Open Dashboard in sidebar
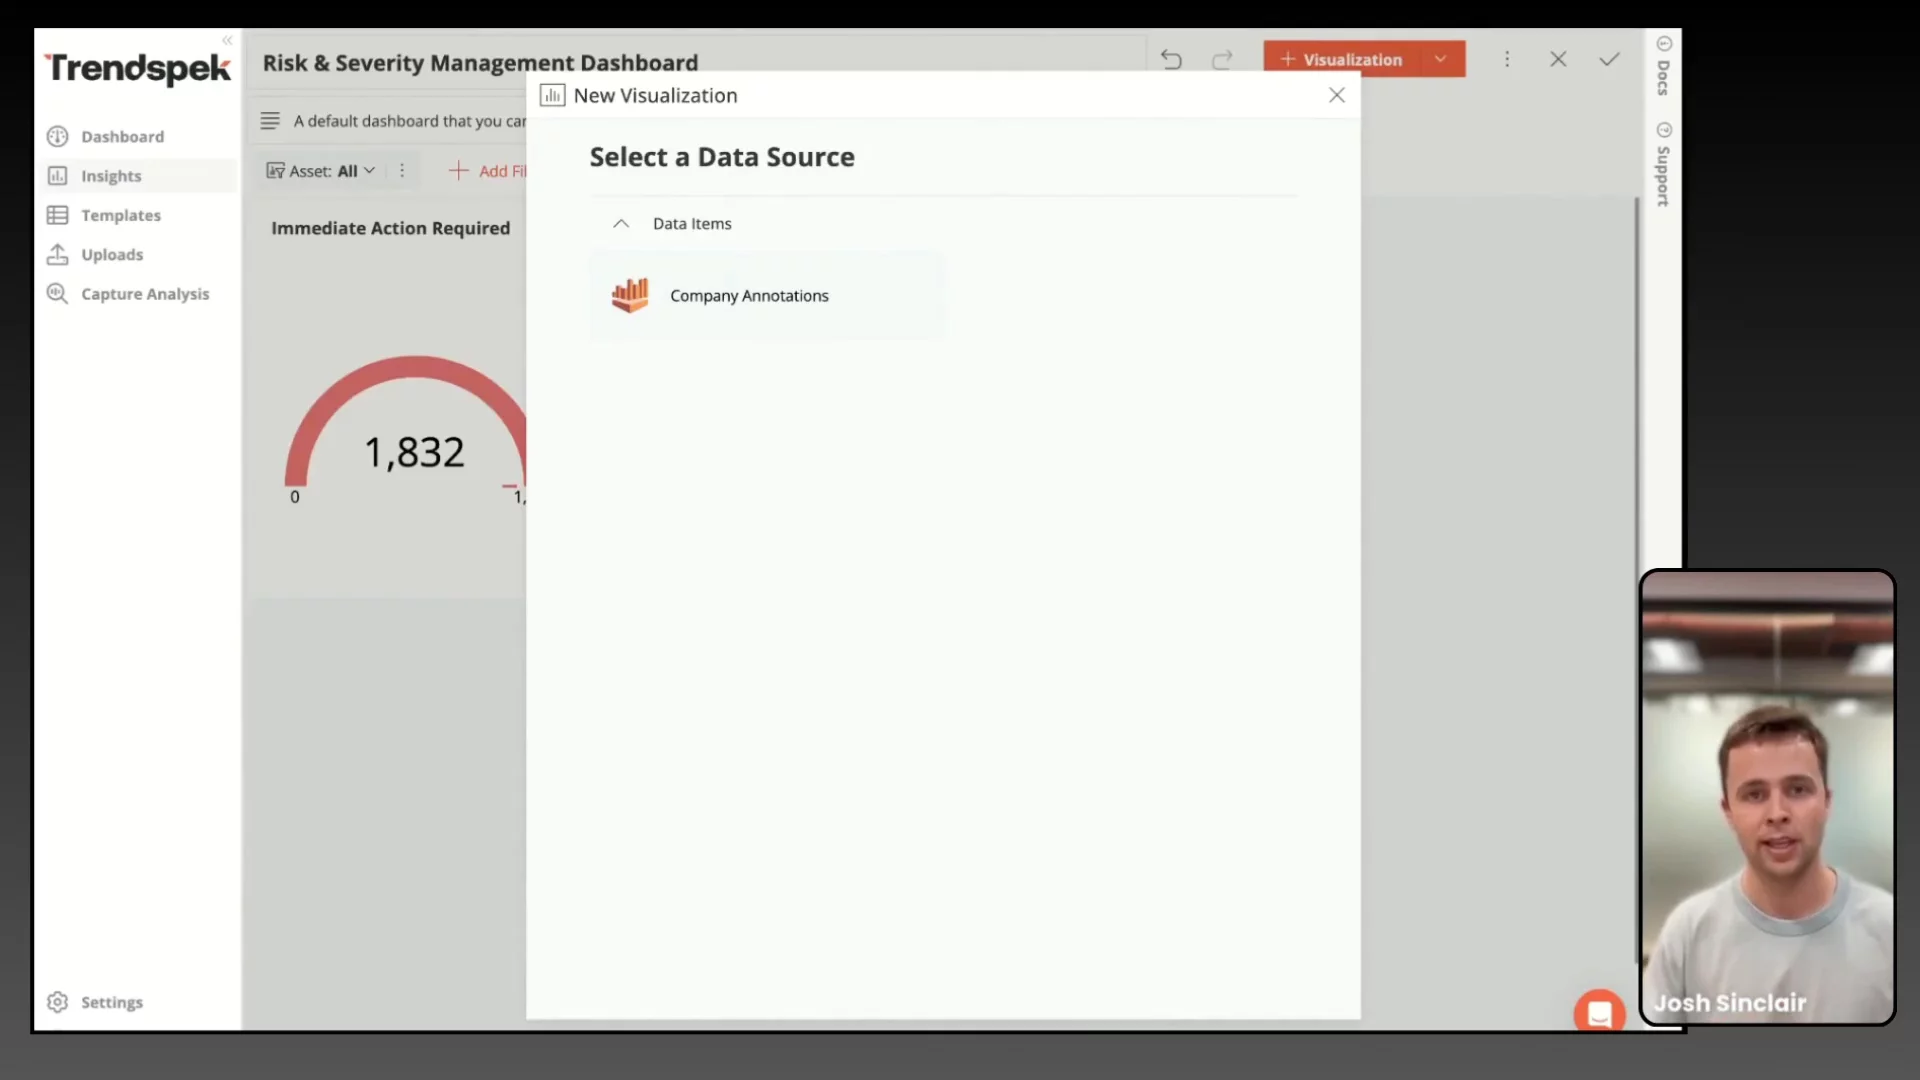1920x1080 pixels. pyautogui.click(x=122, y=137)
